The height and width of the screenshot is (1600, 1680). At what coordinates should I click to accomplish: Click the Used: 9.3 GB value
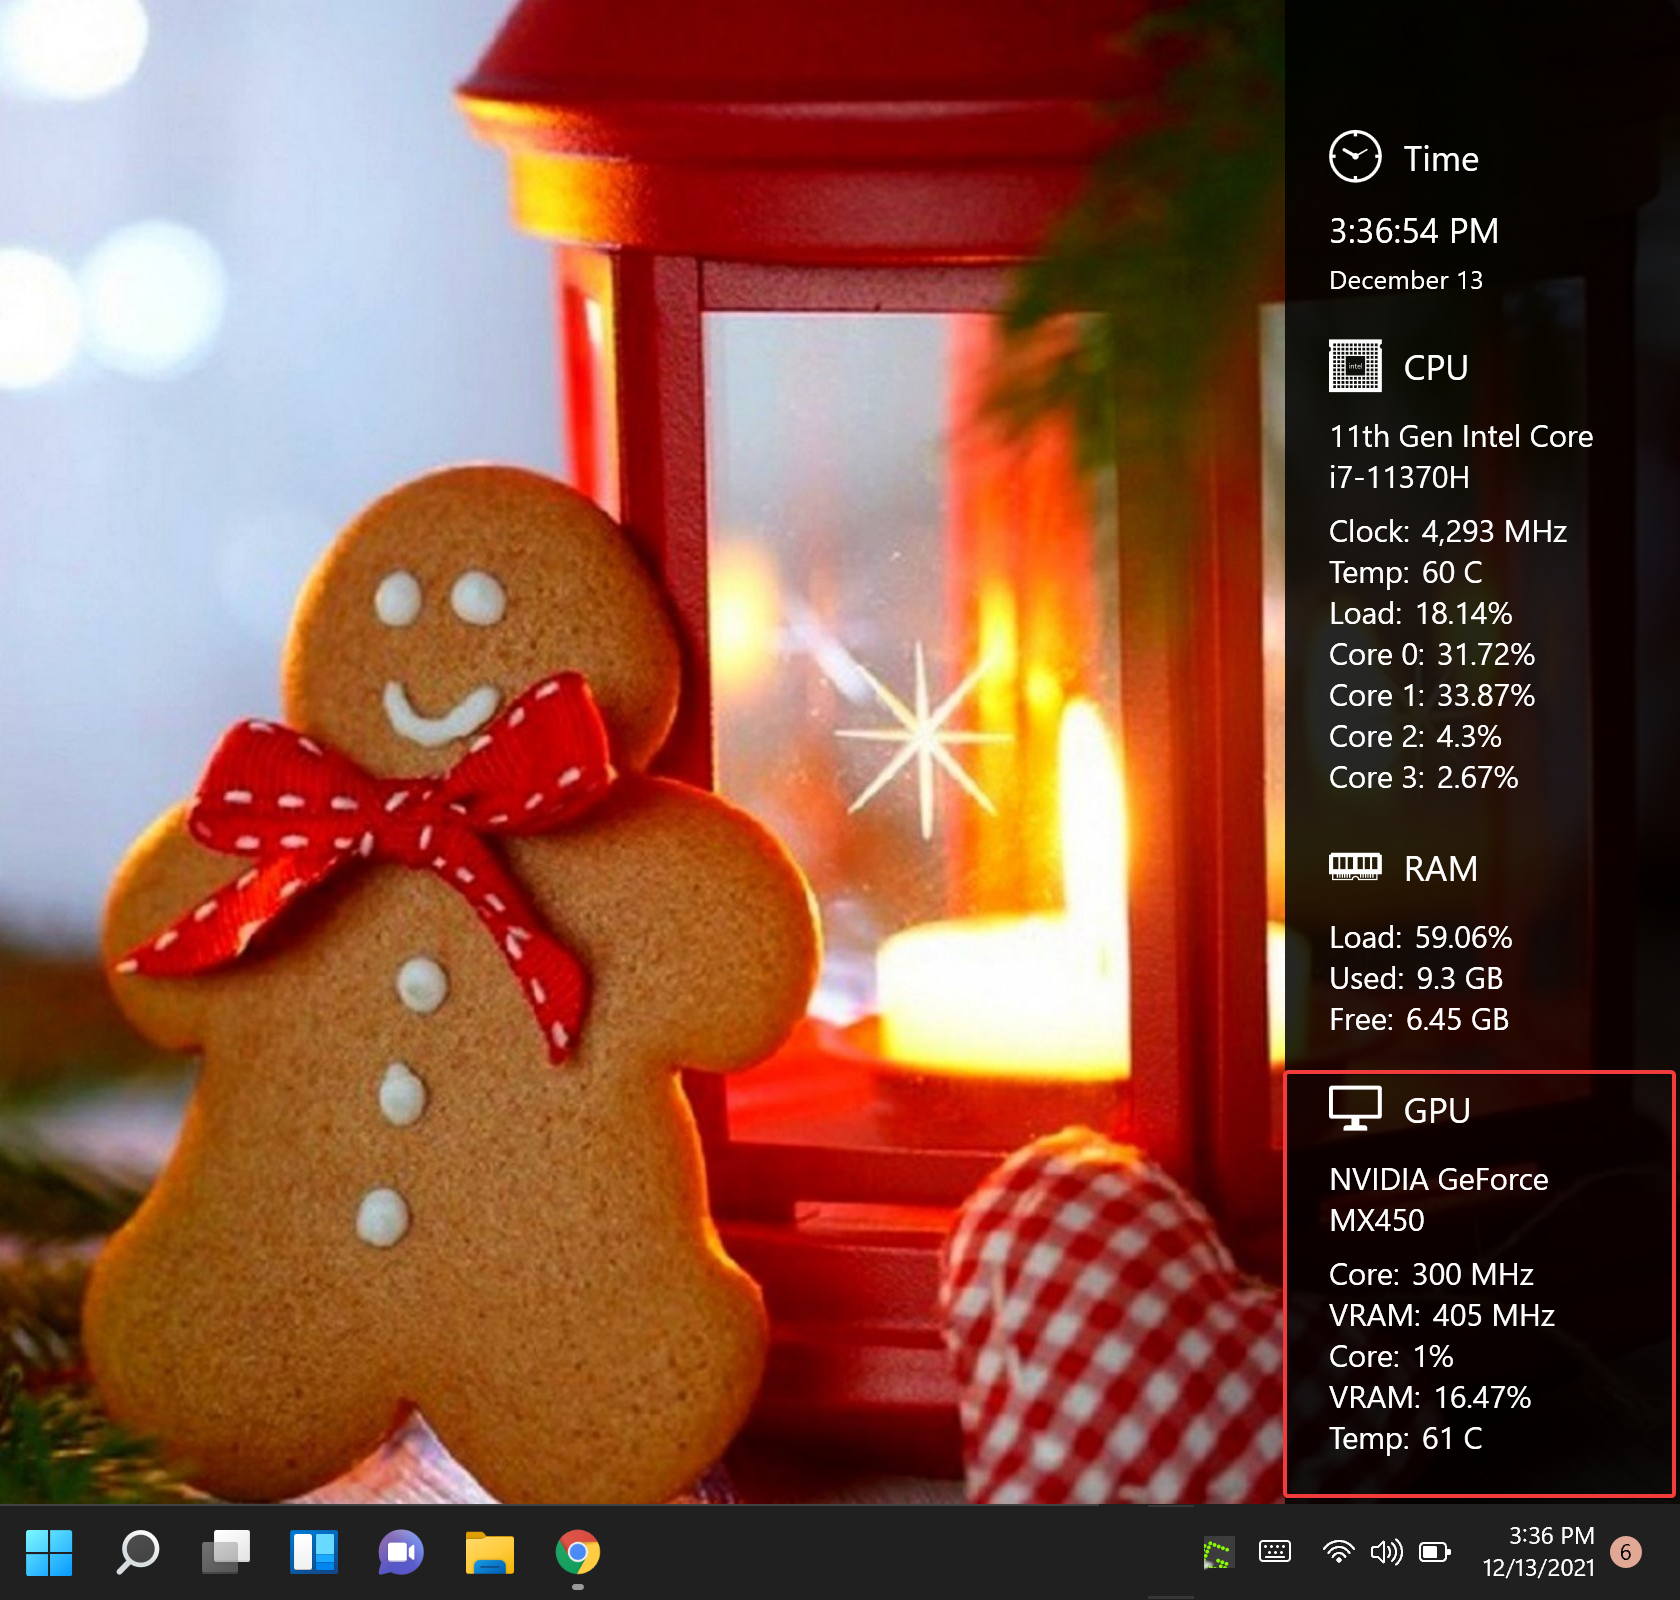[1416, 978]
